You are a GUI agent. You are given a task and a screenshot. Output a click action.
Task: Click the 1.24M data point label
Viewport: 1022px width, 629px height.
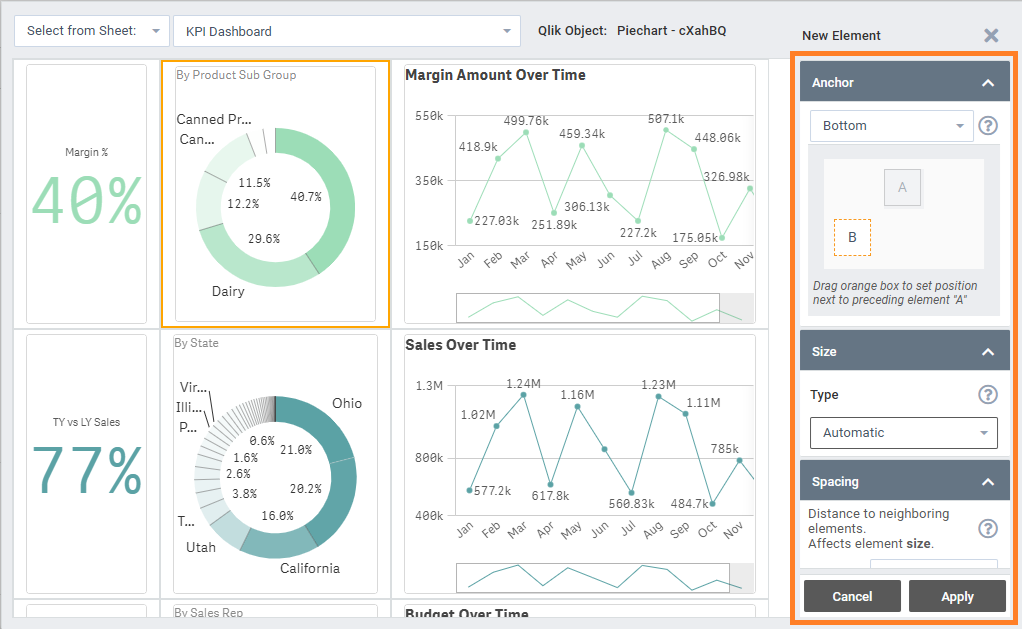point(523,384)
